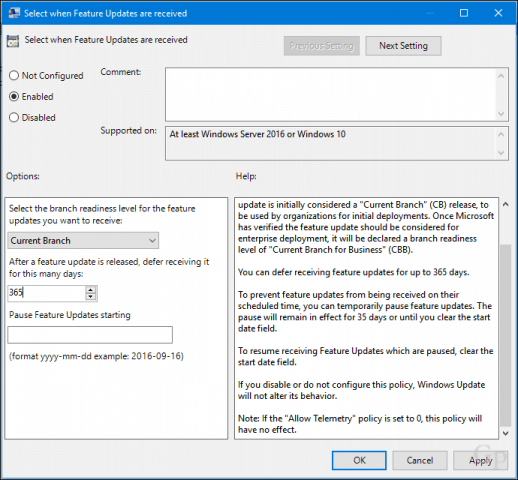The width and height of the screenshot is (518, 480).
Task: Increase the defer days spinner value
Action: 91,290
